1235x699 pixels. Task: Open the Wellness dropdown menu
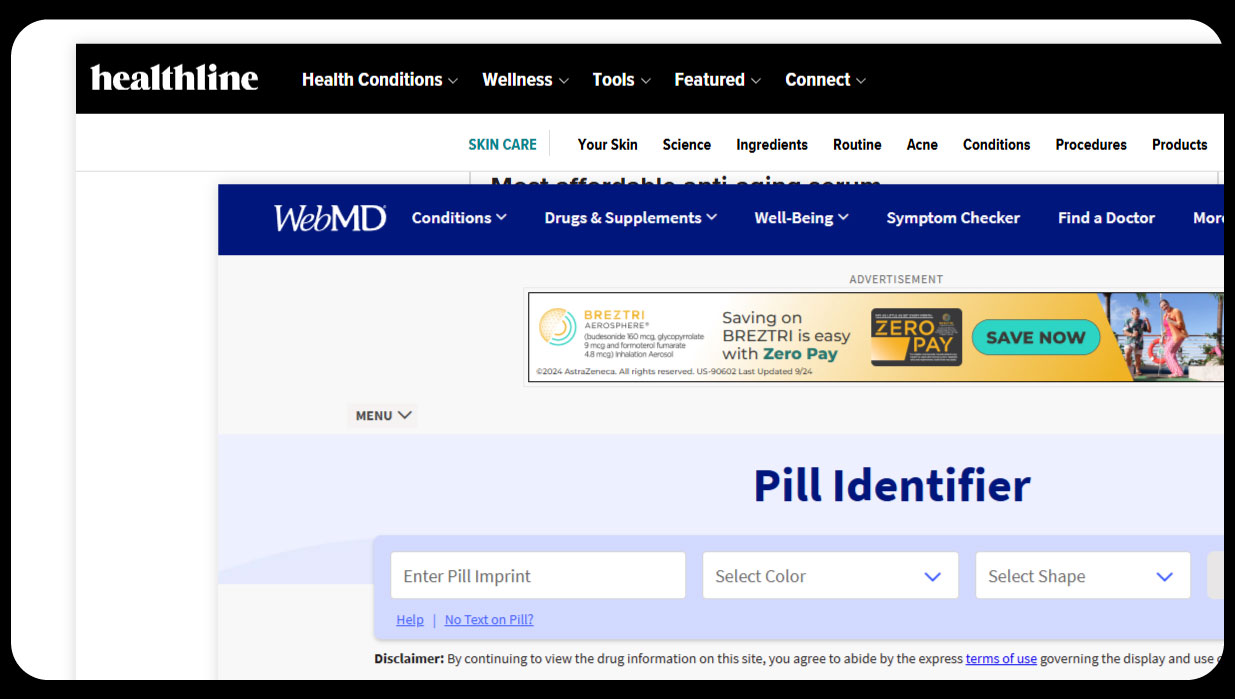525,80
